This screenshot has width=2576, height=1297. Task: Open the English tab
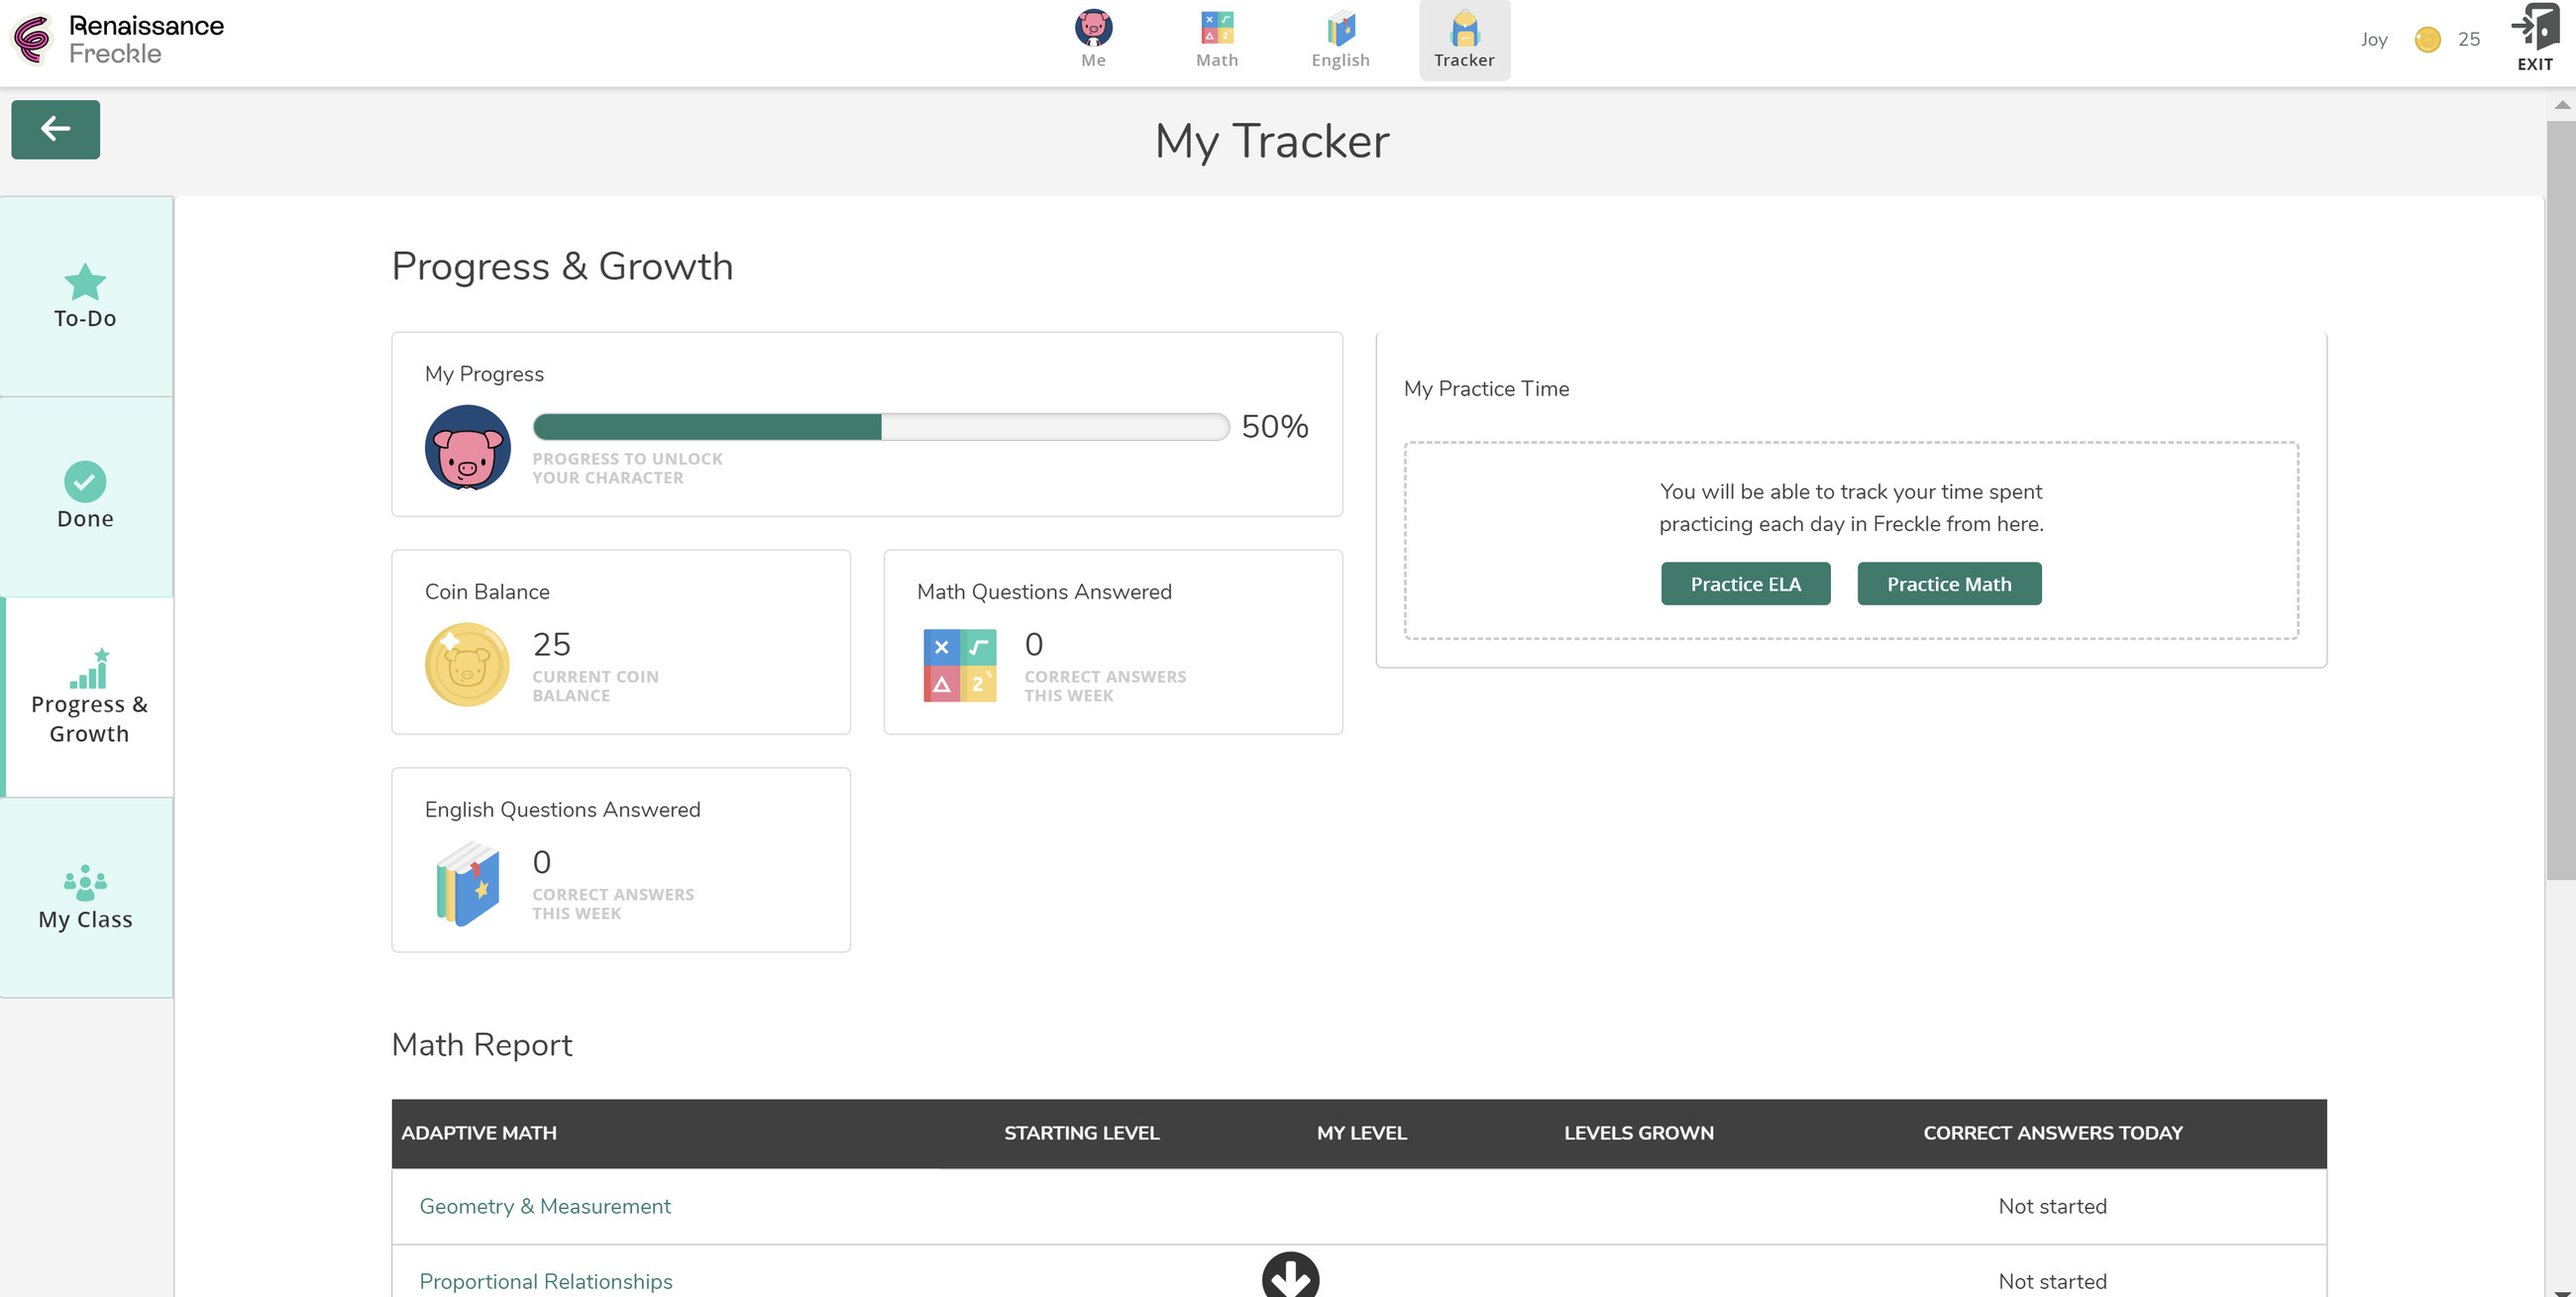click(x=1340, y=40)
